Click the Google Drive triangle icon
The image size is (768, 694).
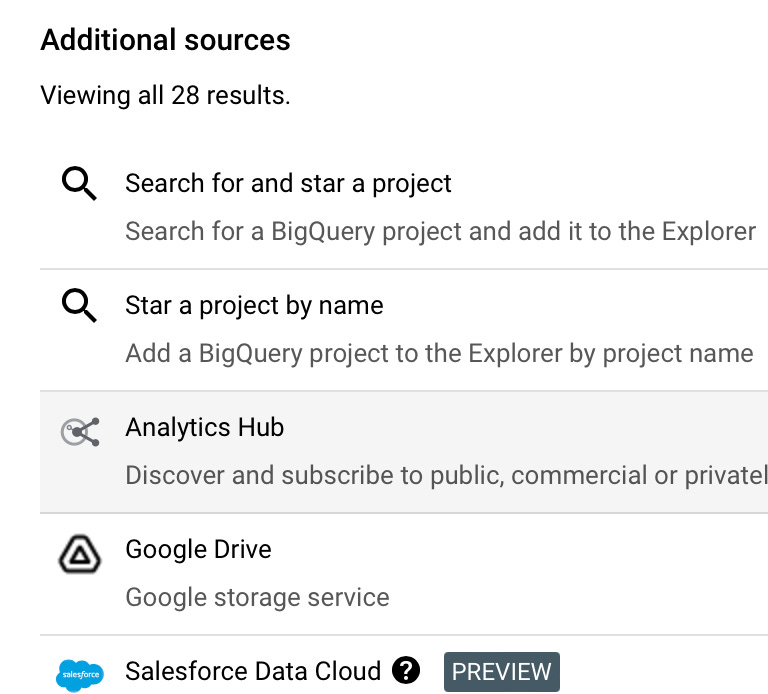tap(79, 554)
